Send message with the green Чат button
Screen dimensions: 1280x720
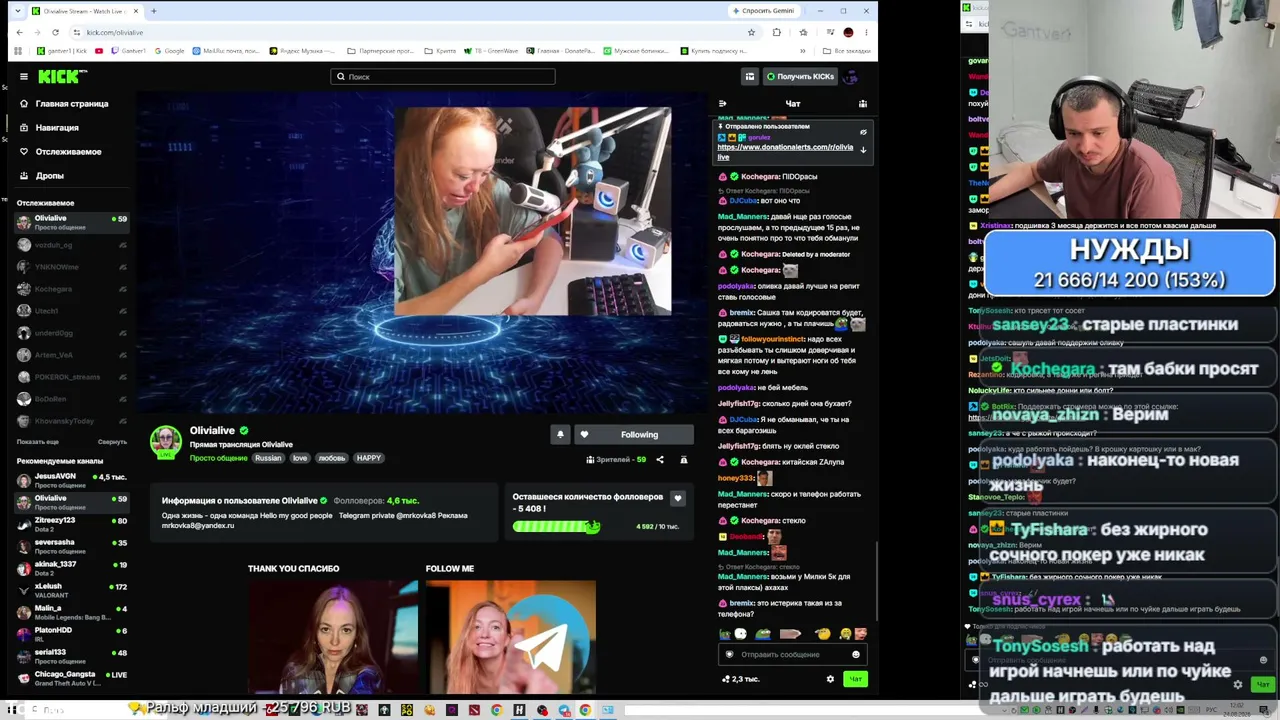855,680
